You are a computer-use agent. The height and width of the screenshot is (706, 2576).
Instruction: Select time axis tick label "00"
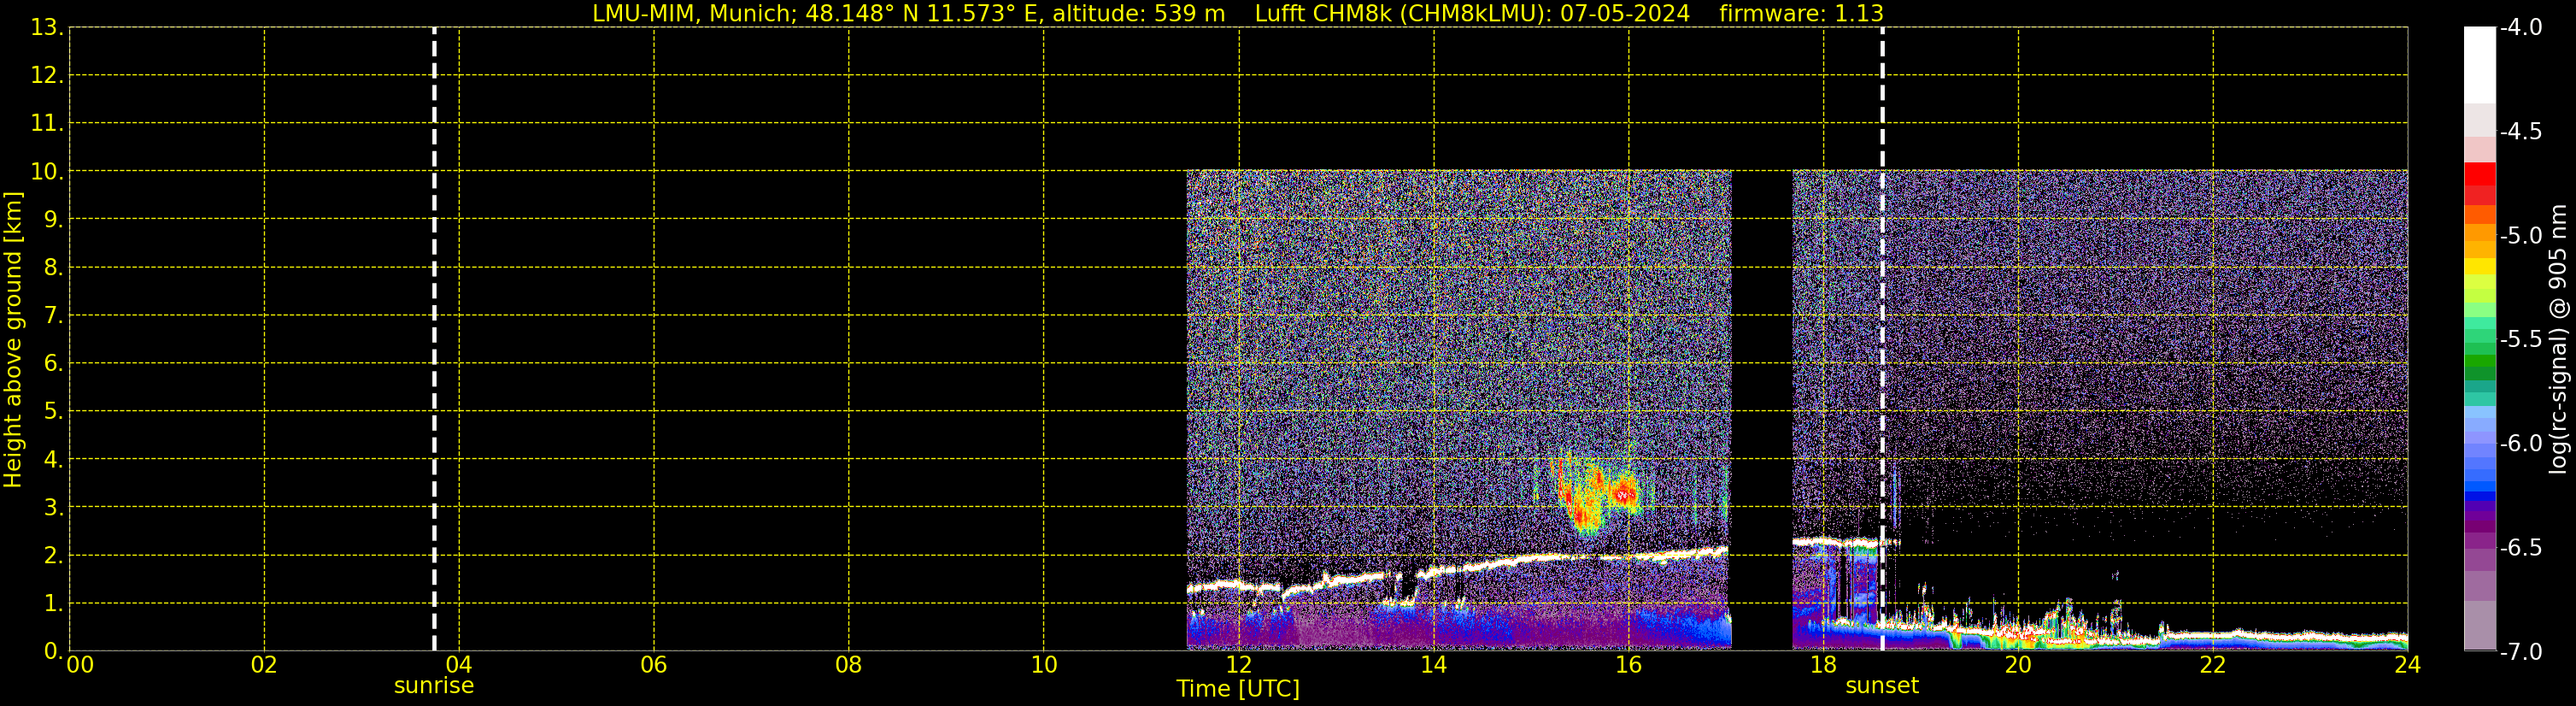click(x=80, y=665)
